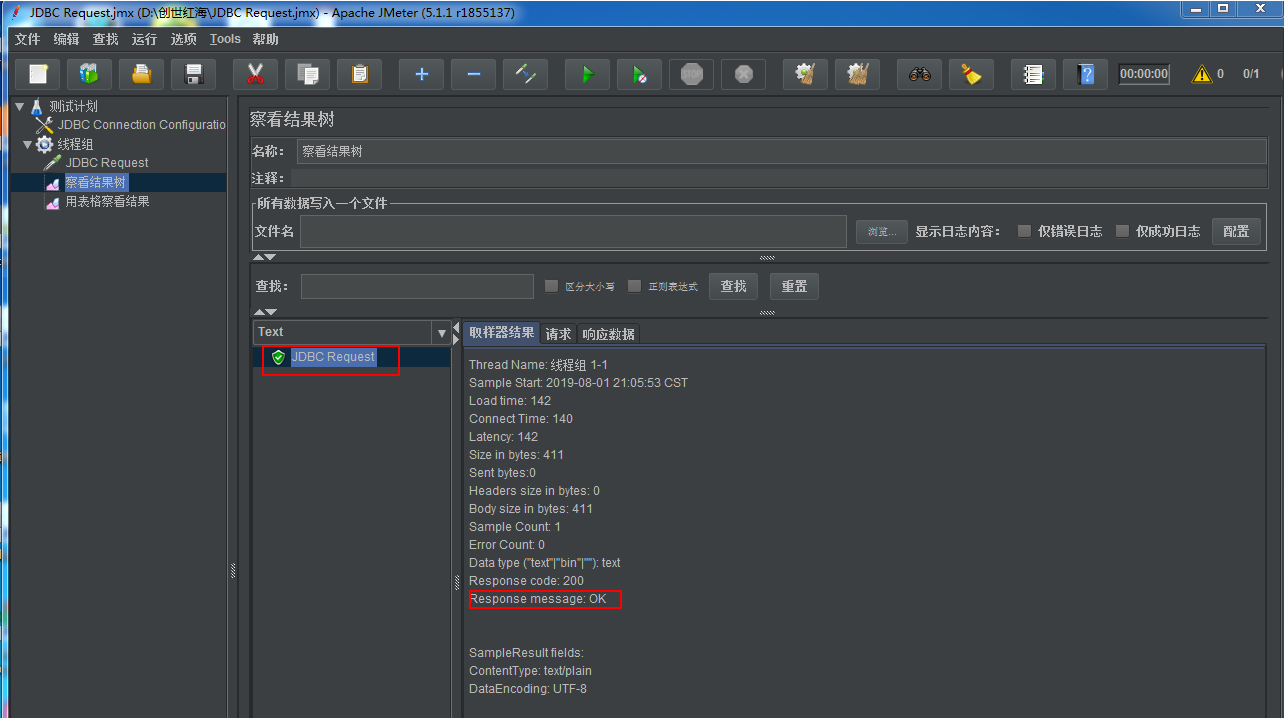Click the Clear results broom icon
The width and height of the screenshot is (1284, 718).
pyautogui.click(x=805, y=74)
